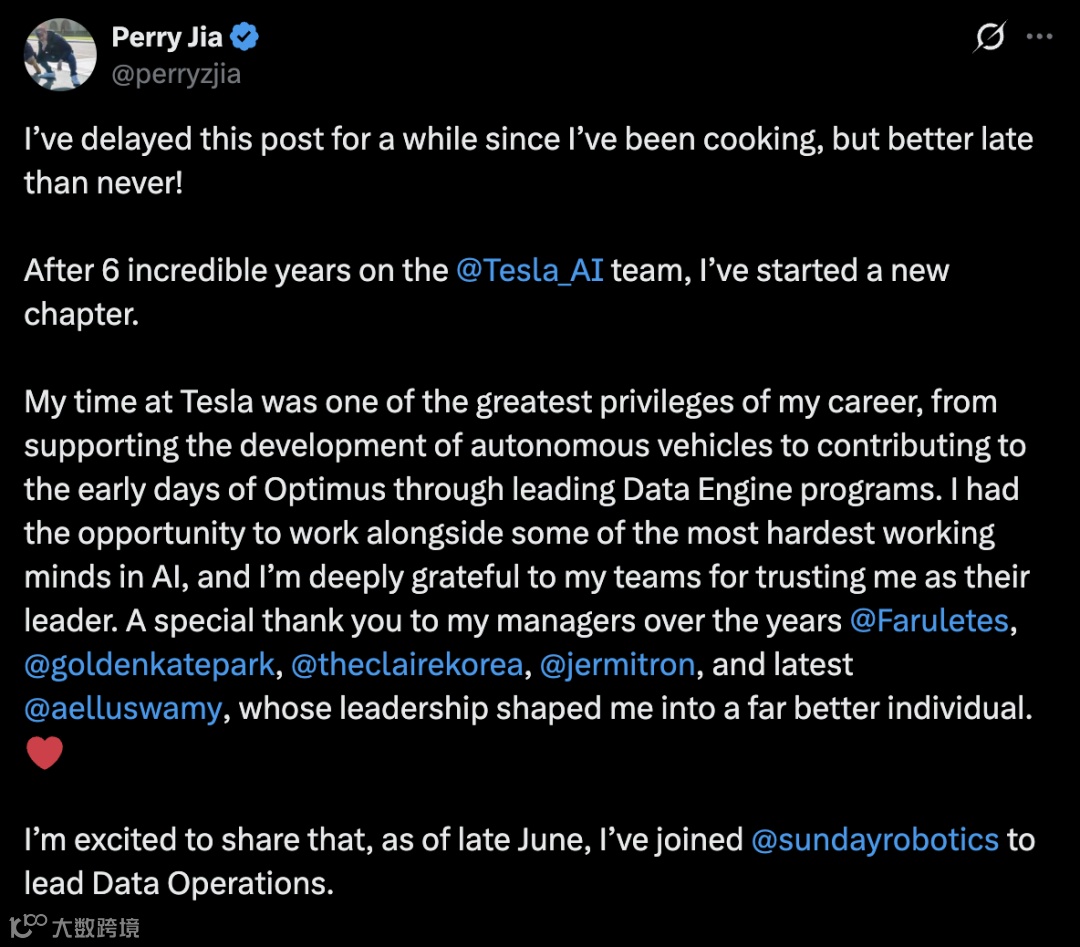
Task: Open the three-dot More options menu
Action: [x=1040, y=38]
